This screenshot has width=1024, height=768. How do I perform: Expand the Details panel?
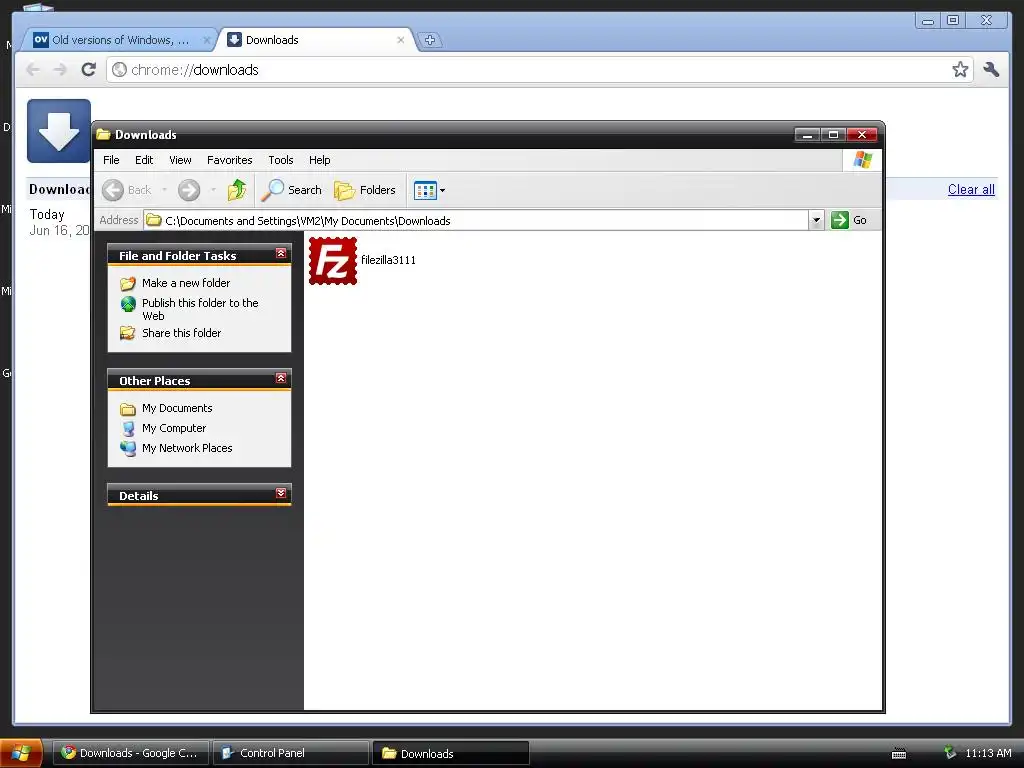281,493
